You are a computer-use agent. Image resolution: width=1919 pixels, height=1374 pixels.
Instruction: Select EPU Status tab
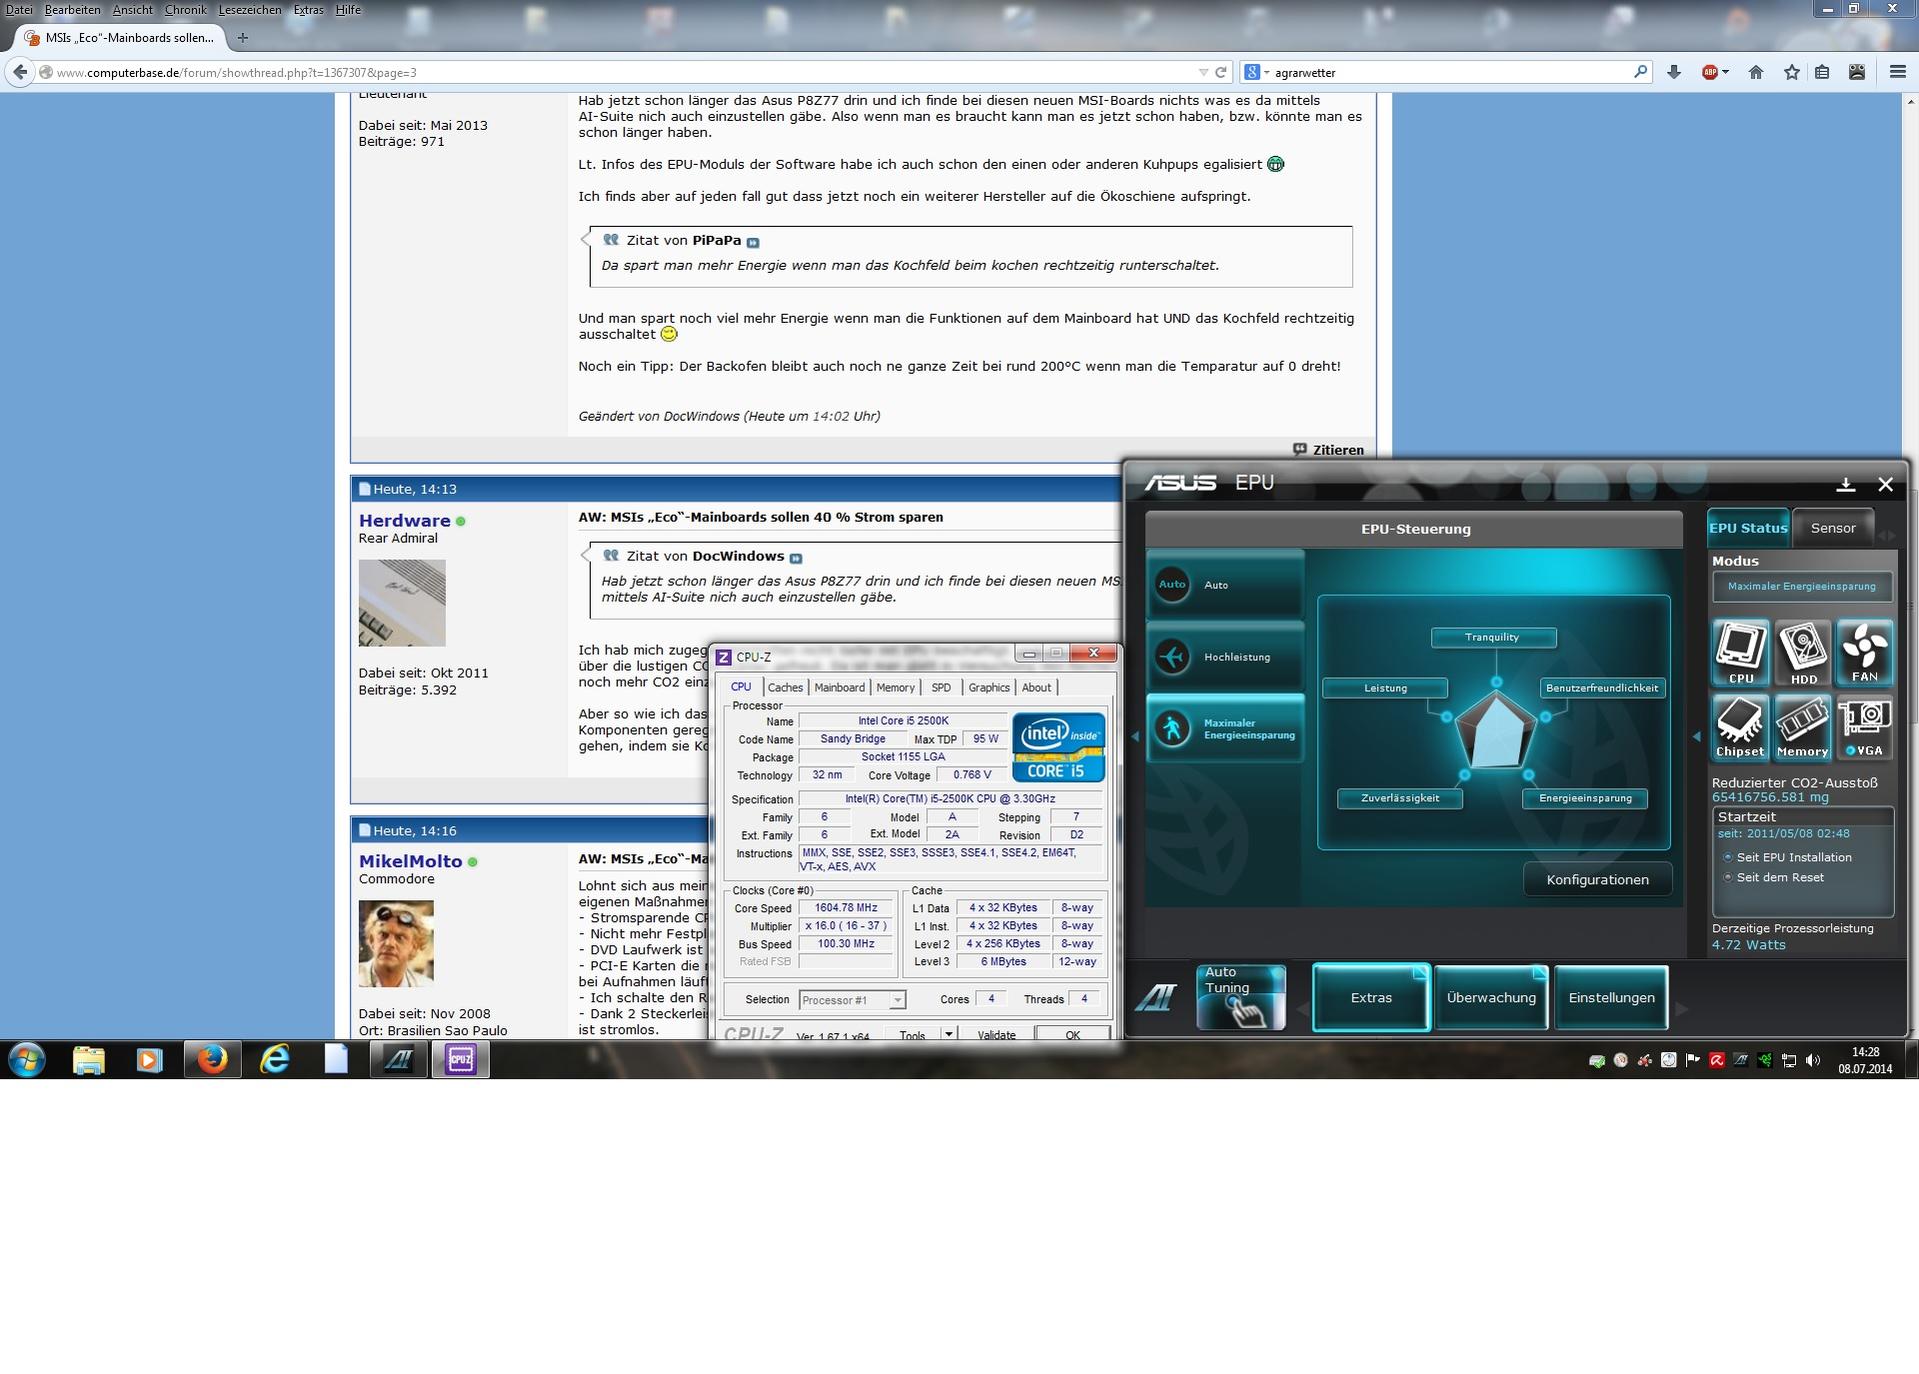(1748, 528)
